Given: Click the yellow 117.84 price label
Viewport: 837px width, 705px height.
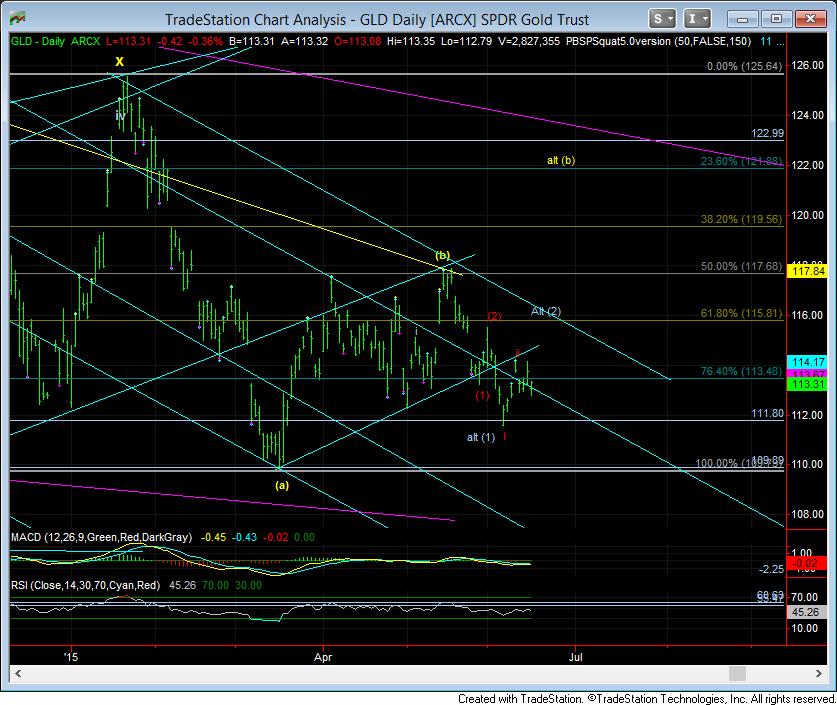Looking at the screenshot, I should pyautogui.click(x=808, y=271).
